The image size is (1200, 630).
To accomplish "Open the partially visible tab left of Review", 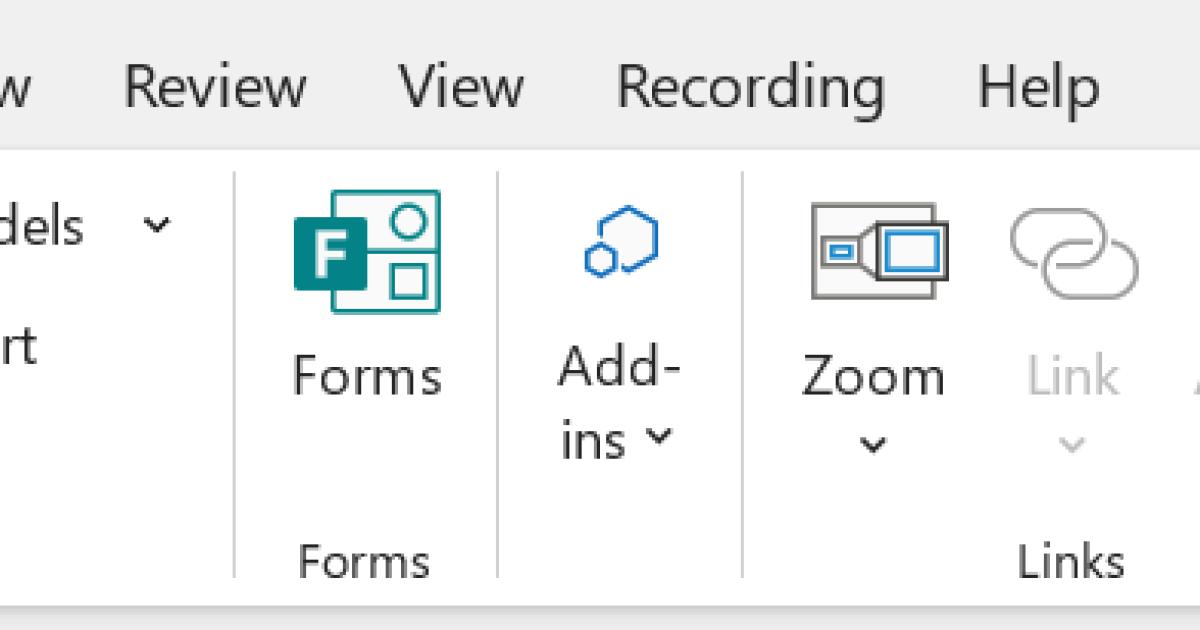I will point(14,87).
